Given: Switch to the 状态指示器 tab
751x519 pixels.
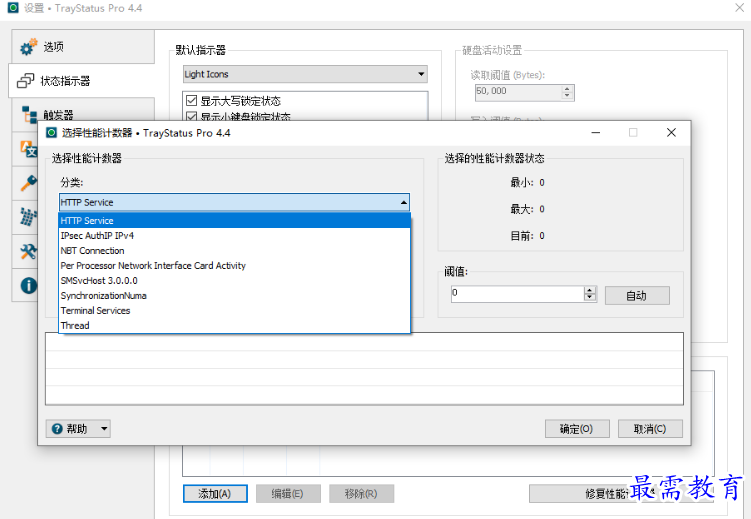Looking at the screenshot, I should (x=81, y=81).
